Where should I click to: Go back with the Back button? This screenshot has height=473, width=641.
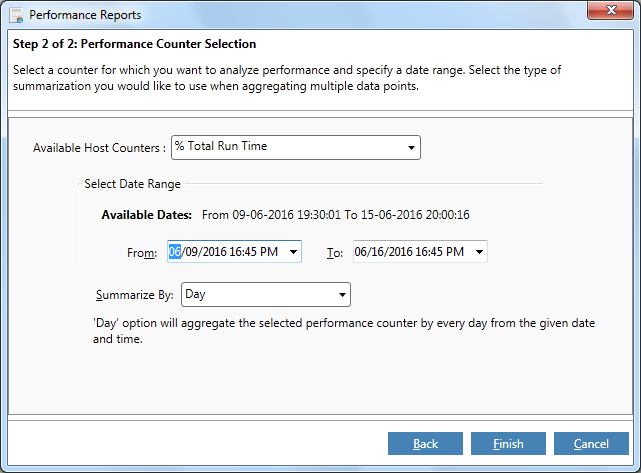pyautogui.click(x=425, y=443)
